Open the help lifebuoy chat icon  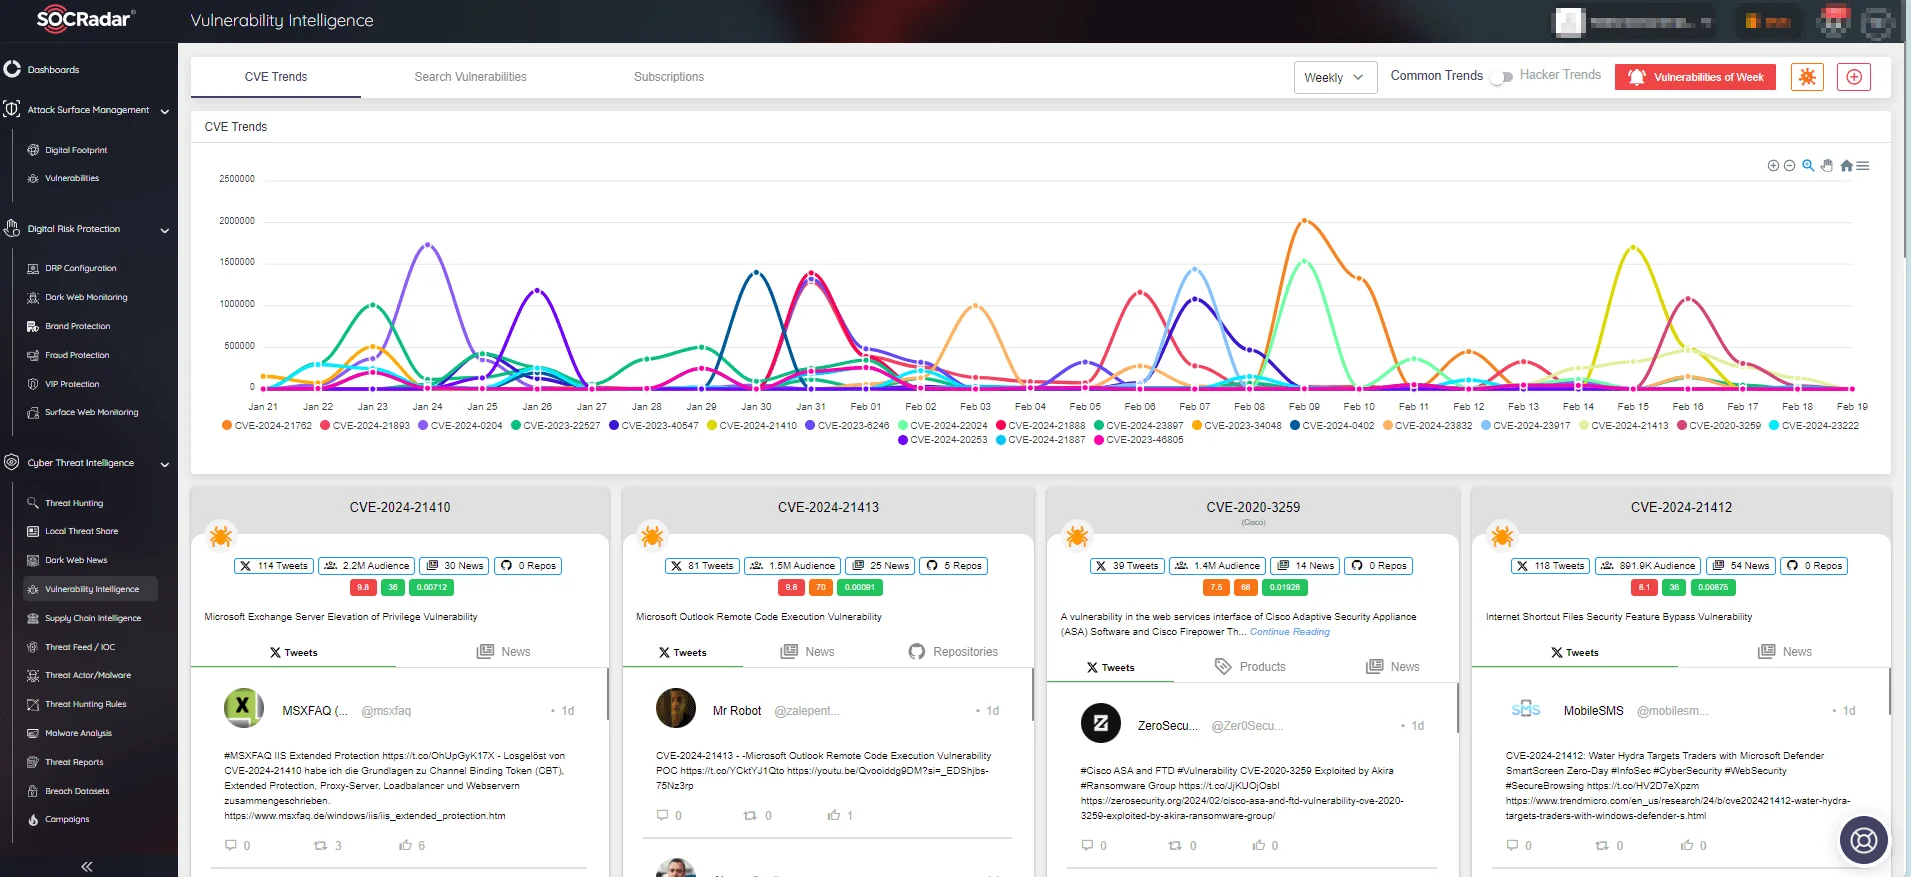(1864, 840)
